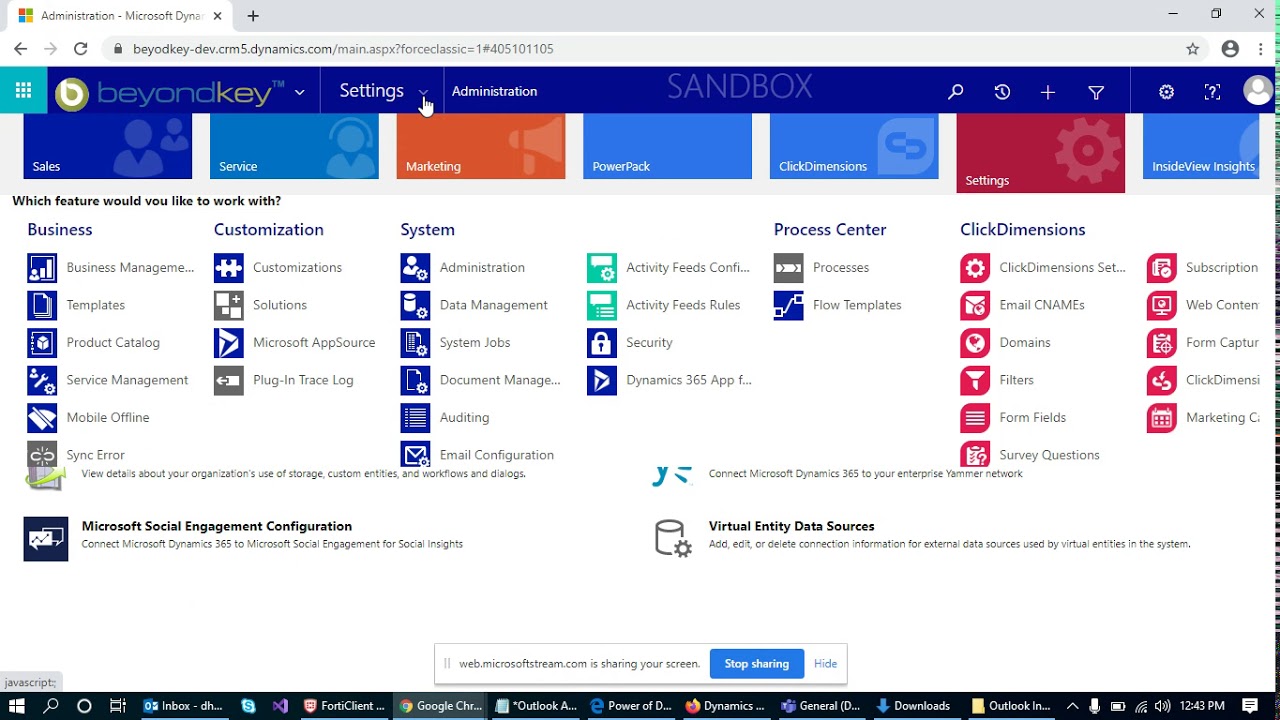Screen dimensions: 1280x720
Task: Click the Microsoft AppSource icon
Action: click(x=229, y=343)
